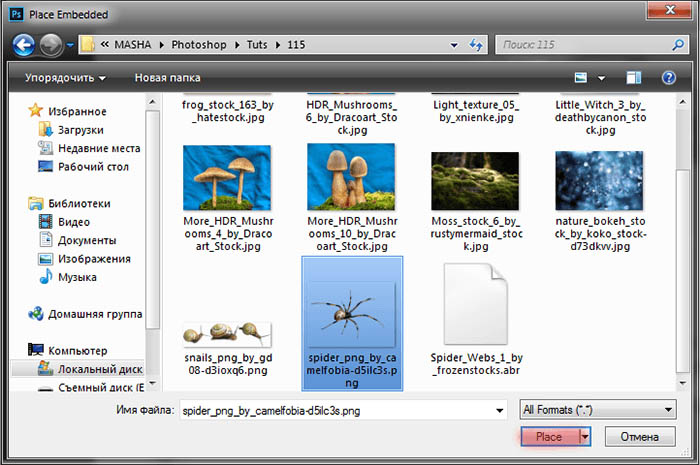Open the Упорядочить menu
Viewport: 700px width, 465px height.
(65, 78)
